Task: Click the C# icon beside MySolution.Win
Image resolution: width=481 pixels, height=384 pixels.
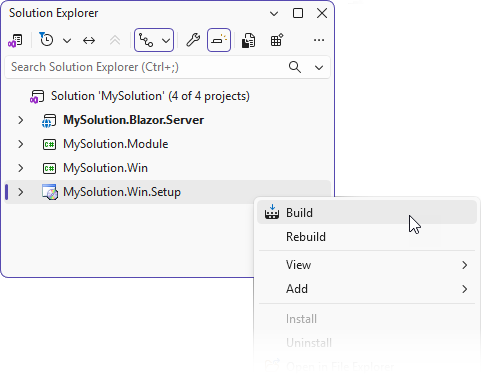Action: pyautogui.click(x=49, y=168)
